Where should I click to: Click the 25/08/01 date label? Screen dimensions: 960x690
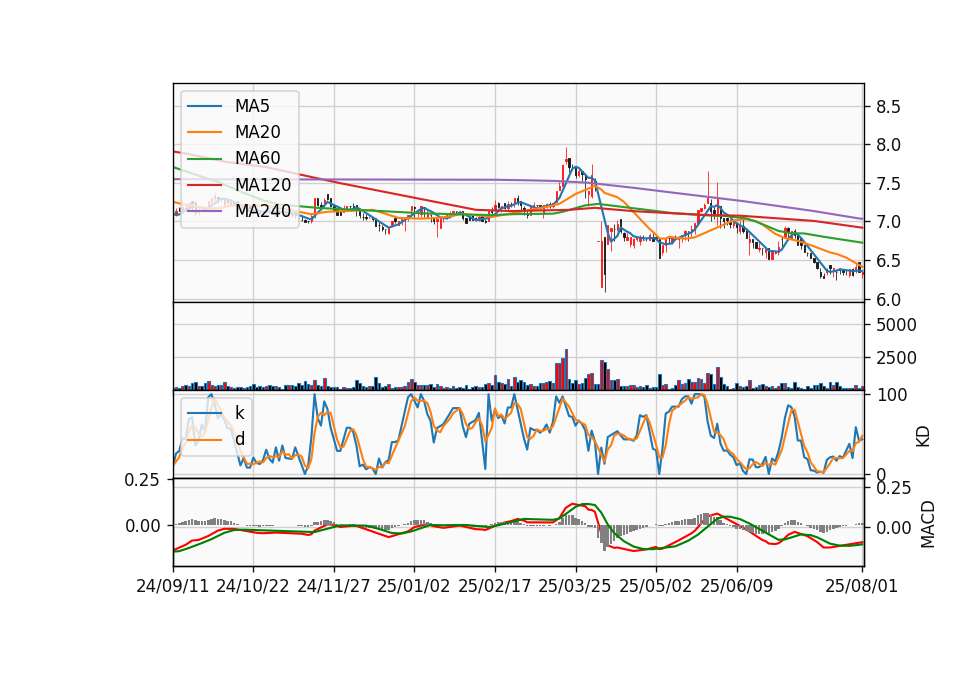861,586
